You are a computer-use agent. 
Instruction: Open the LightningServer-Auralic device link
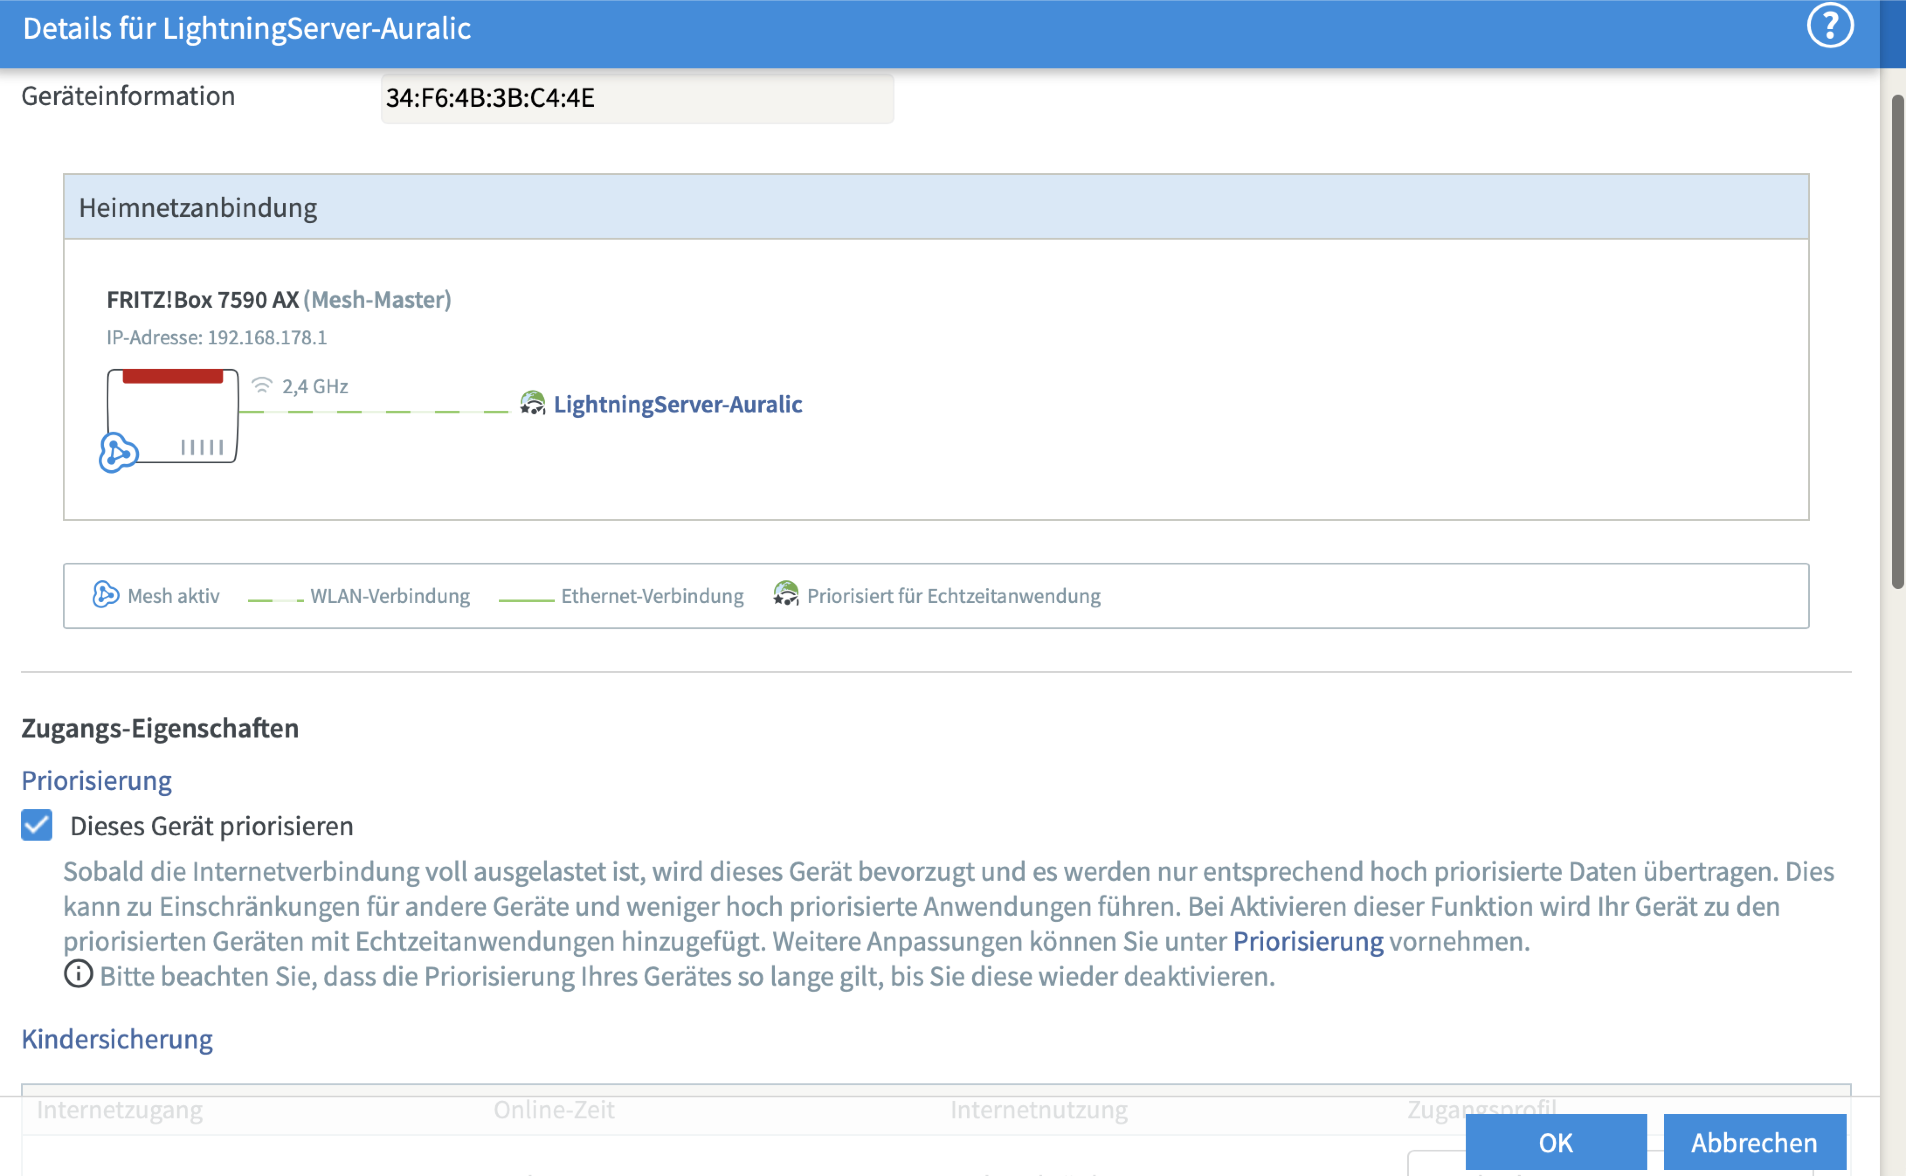(x=677, y=404)
